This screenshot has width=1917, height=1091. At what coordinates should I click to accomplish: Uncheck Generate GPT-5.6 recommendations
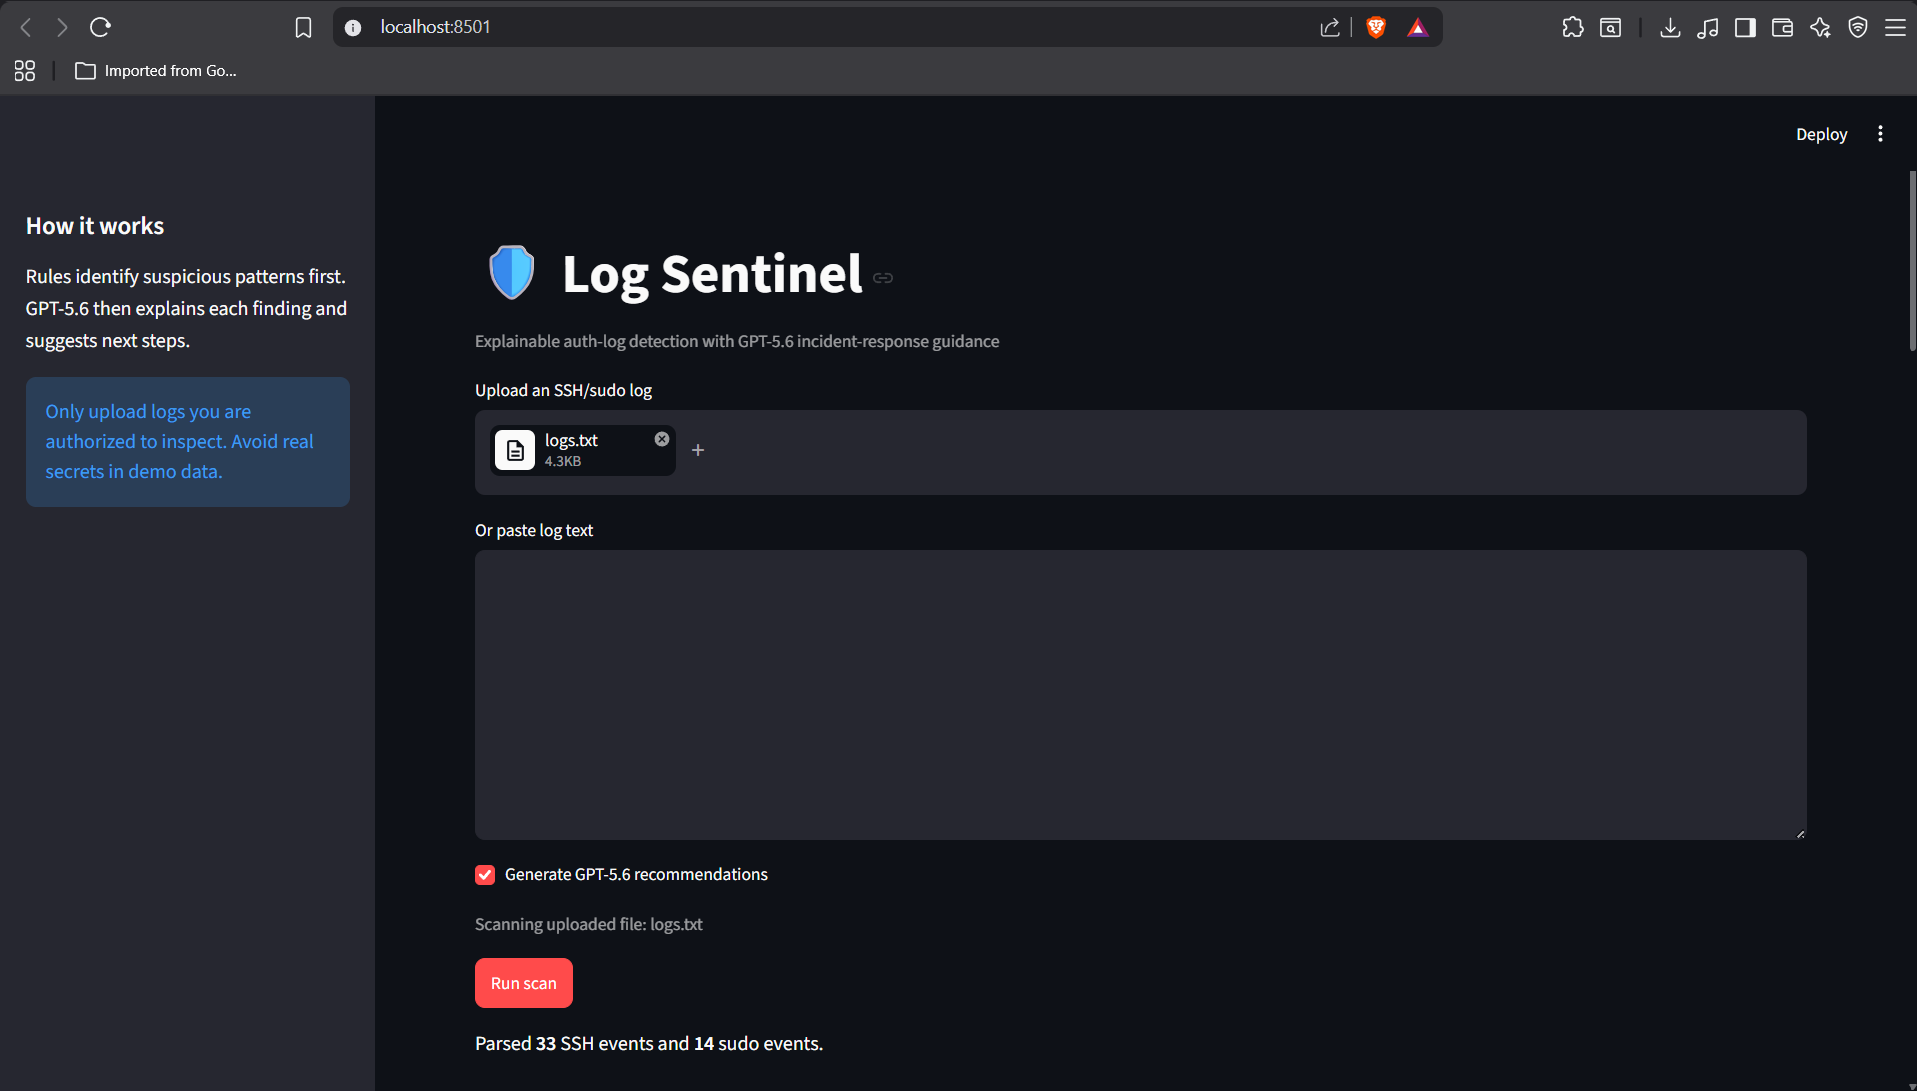485,875
